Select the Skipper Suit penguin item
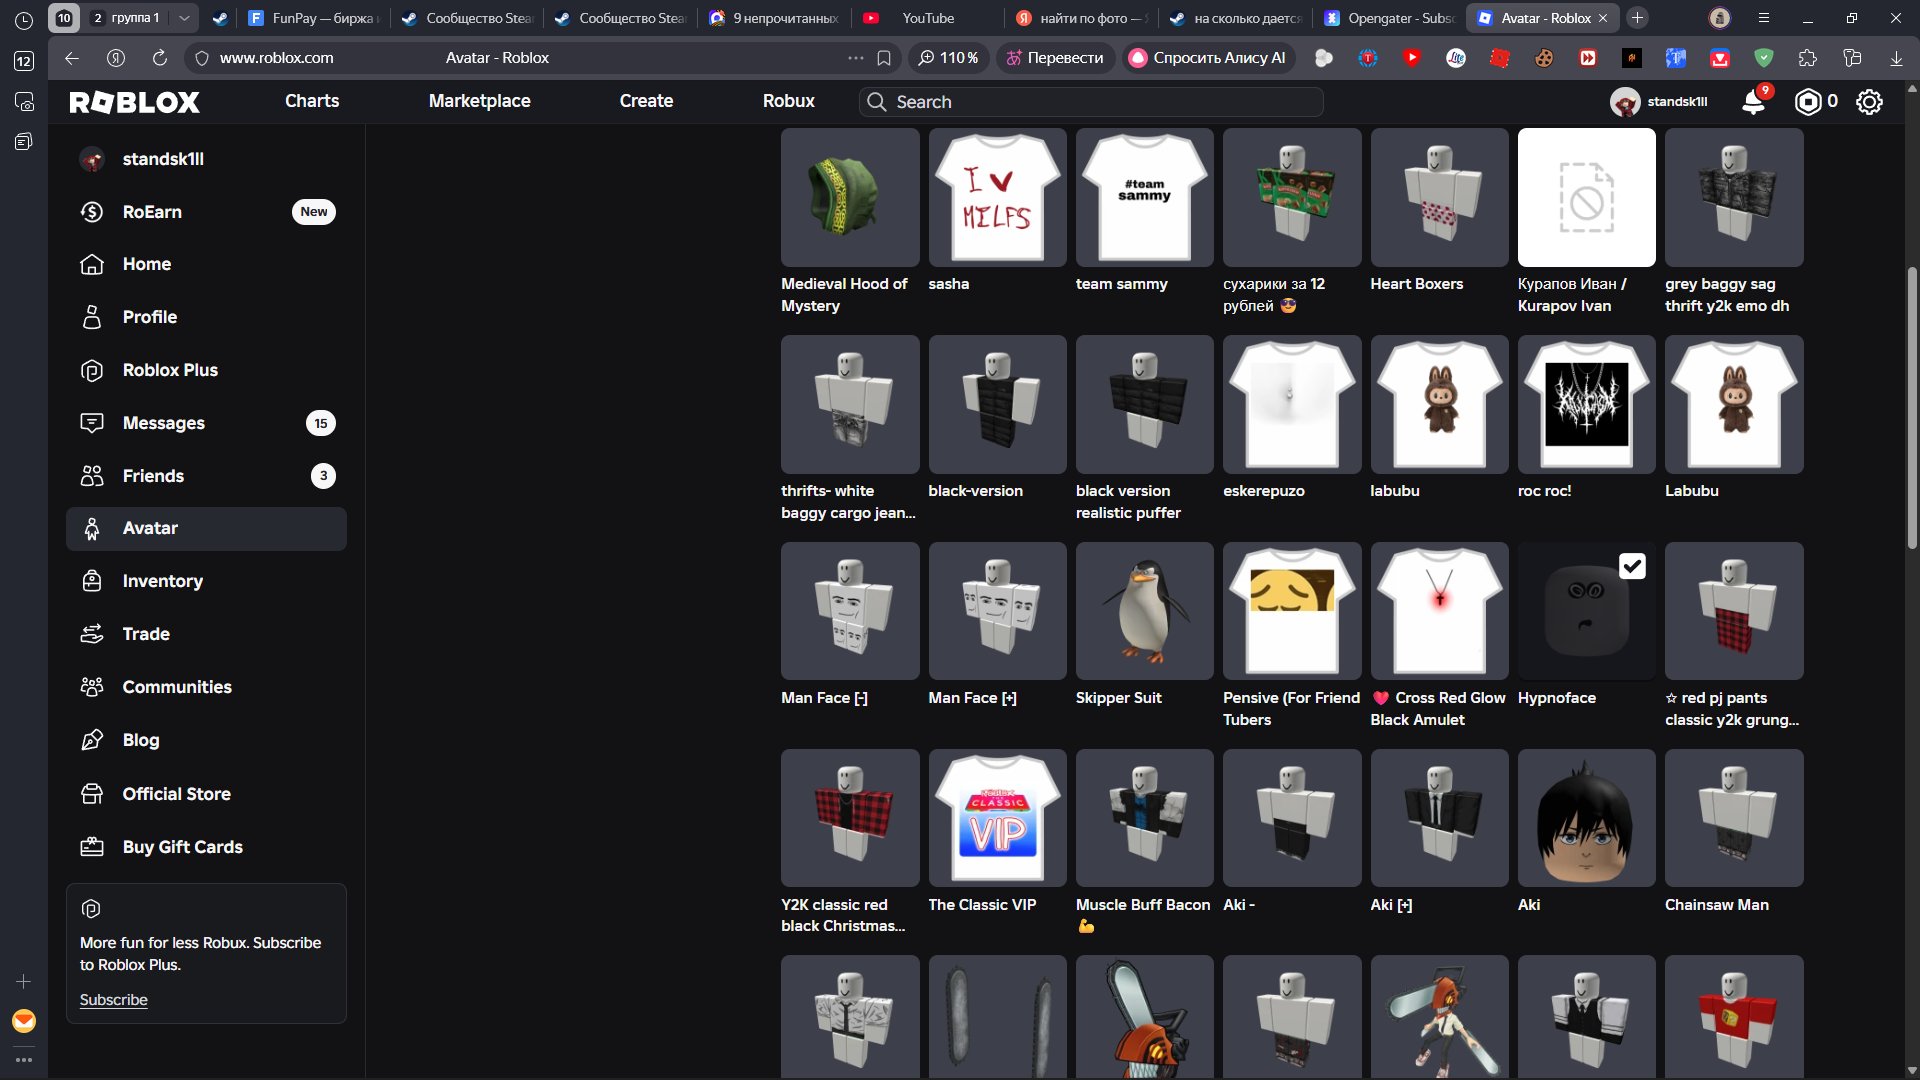 (1144, 611)
